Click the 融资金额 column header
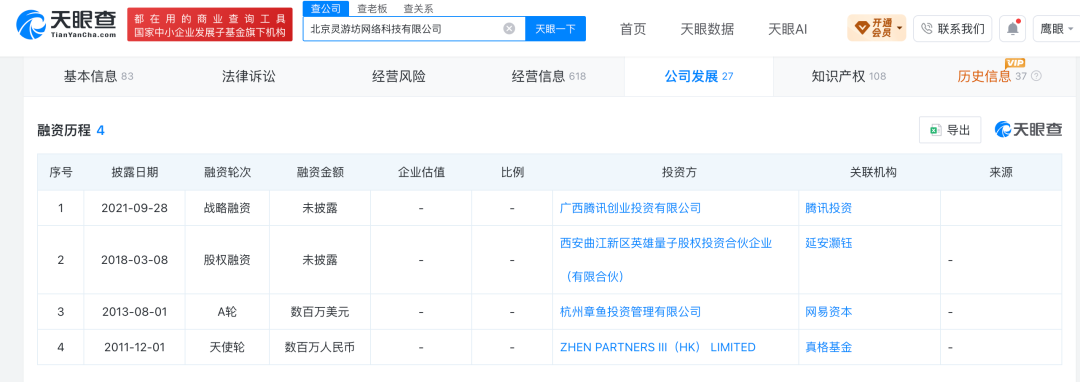The width and height of the screenshot is (1080, 382). (x=320, y=173)
